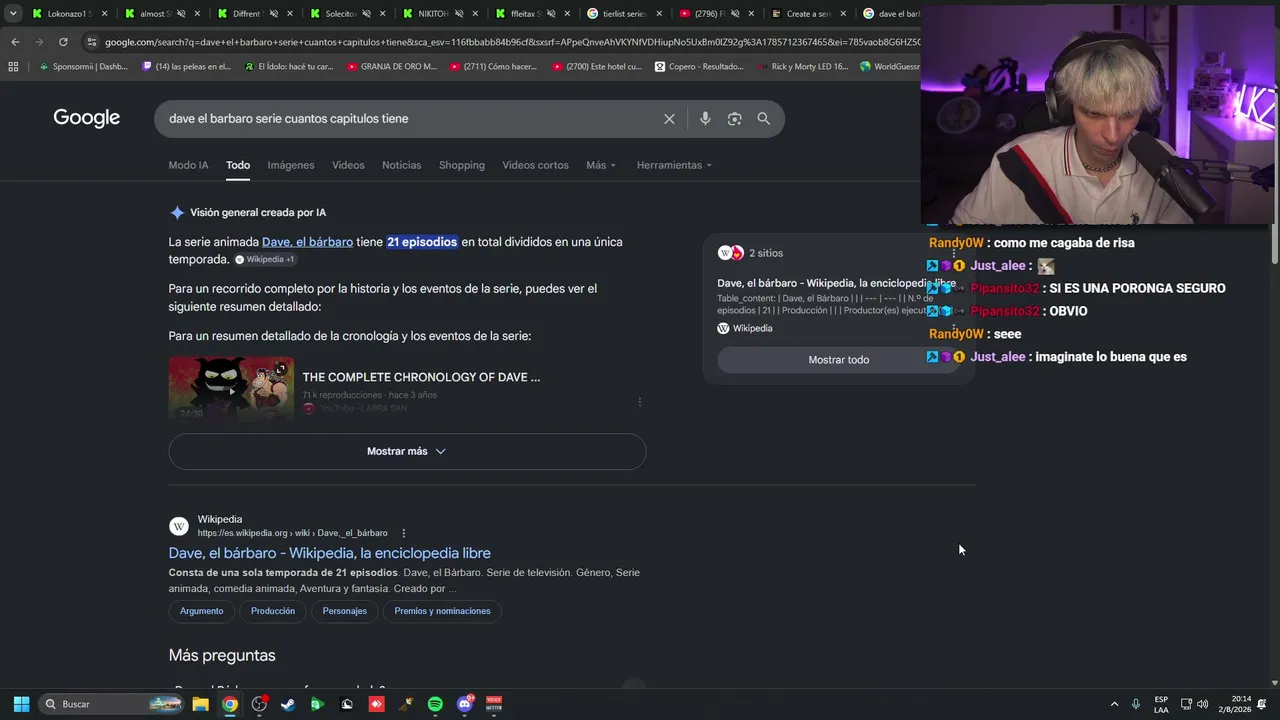Submit search with the magnifier icon
This screenshot has height=720, width=1280.
pyautogui.click(x=764, y=119)
